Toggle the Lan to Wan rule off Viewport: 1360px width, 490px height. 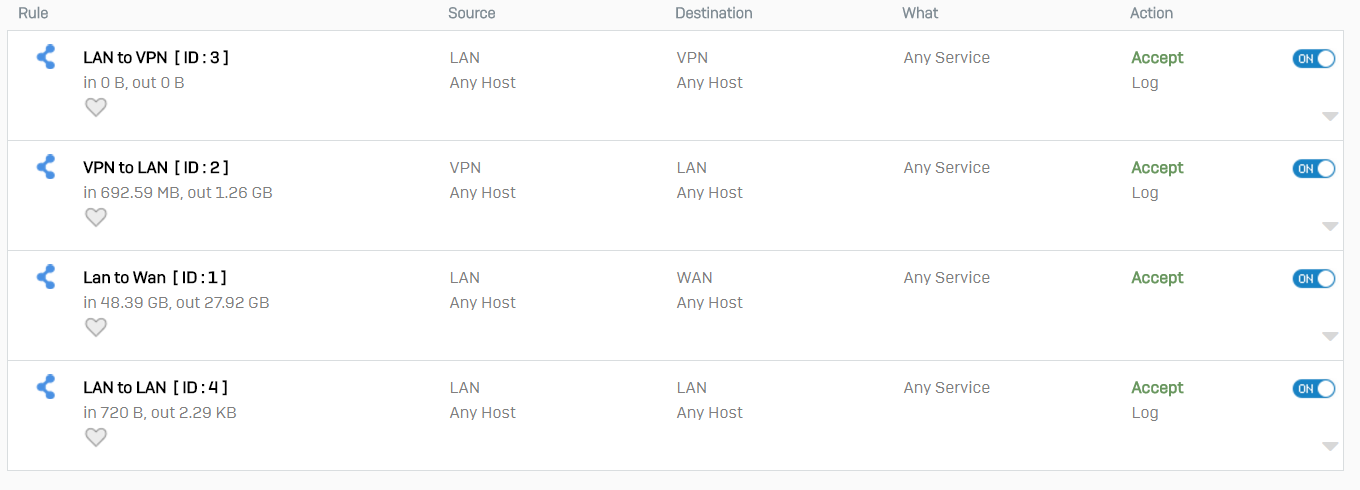(1313, 278)
